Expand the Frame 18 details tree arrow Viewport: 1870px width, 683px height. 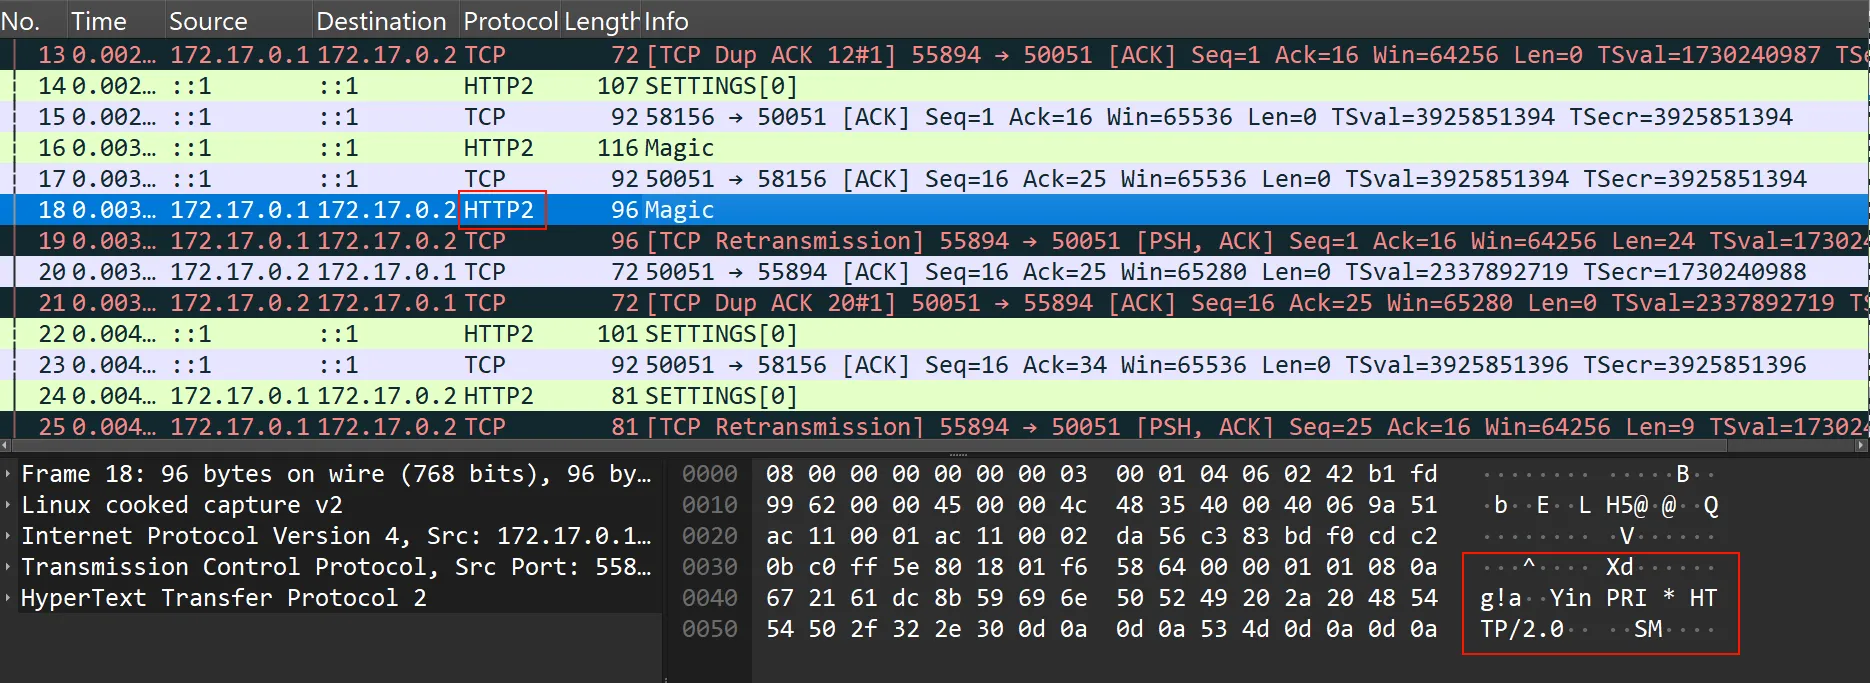coord(8,473)
